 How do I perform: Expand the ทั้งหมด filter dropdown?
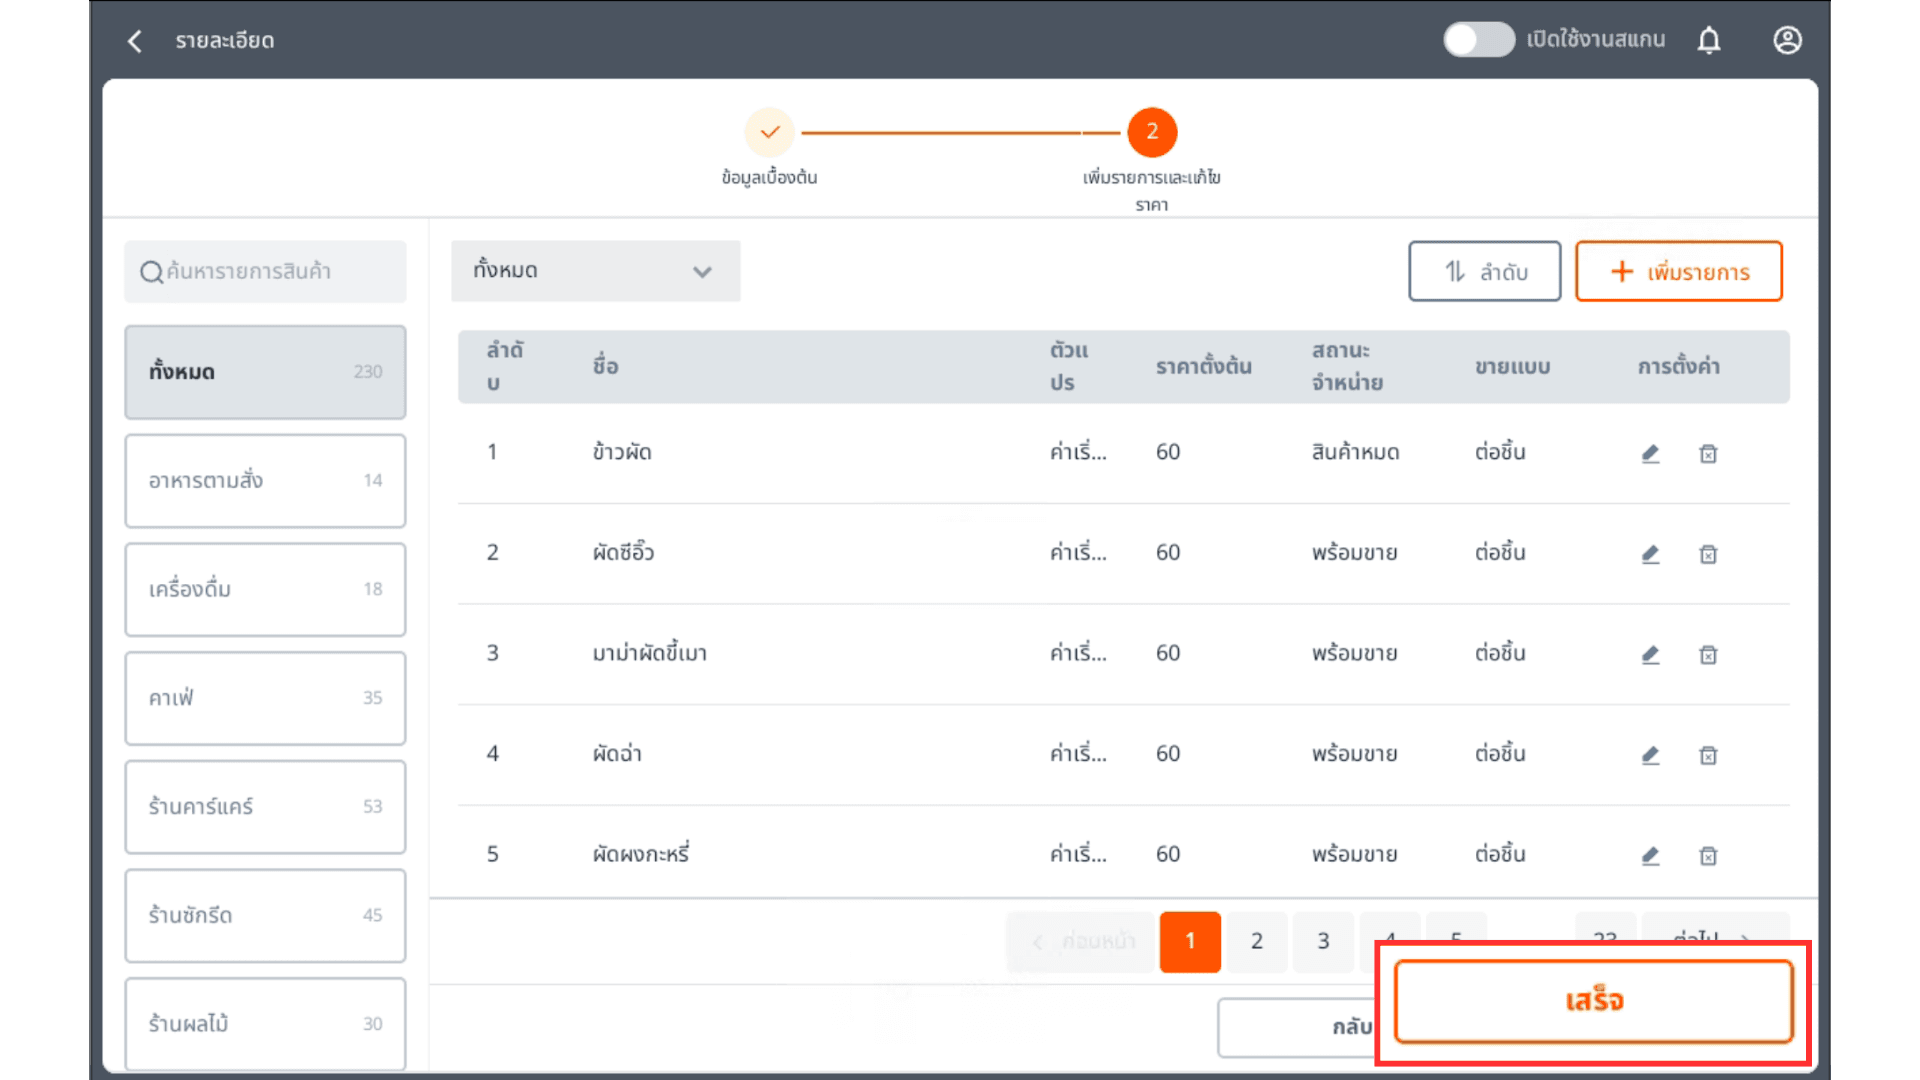pos(595,271)
